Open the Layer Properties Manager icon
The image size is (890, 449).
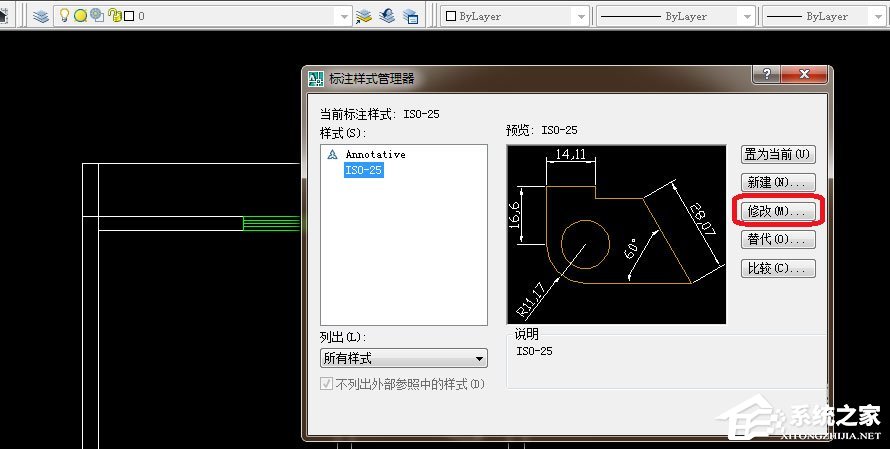pos(41,16)
